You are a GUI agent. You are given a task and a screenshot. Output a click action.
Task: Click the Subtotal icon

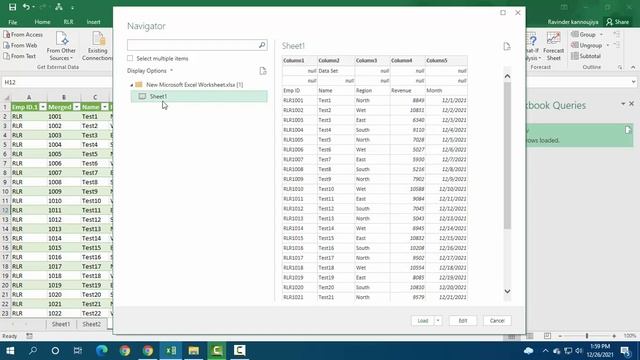(x=575, y=56)
